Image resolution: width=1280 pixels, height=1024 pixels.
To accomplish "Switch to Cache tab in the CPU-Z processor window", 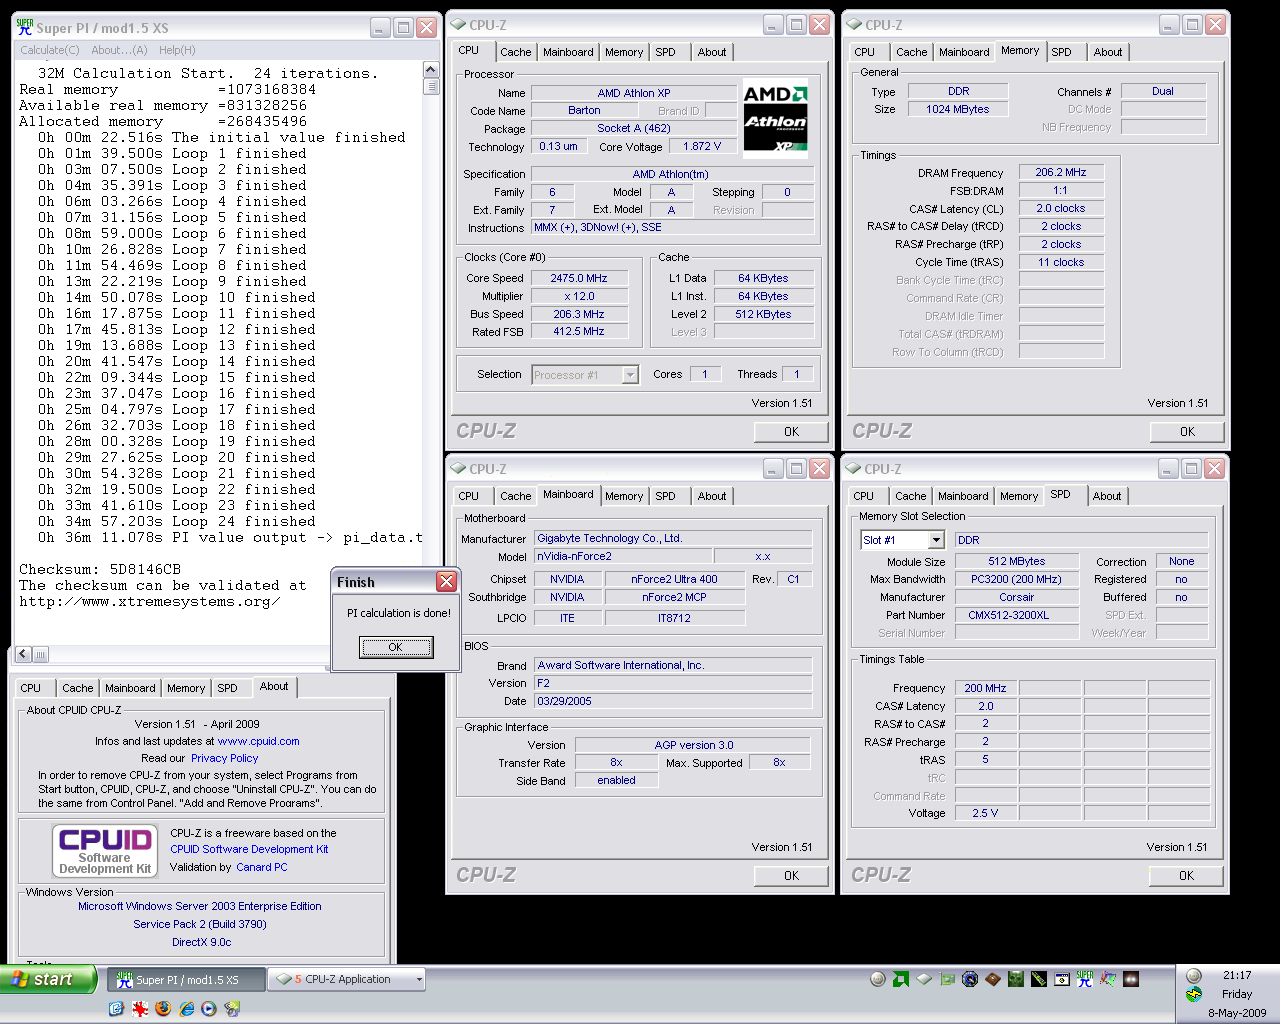I will [x=516, y=52].
